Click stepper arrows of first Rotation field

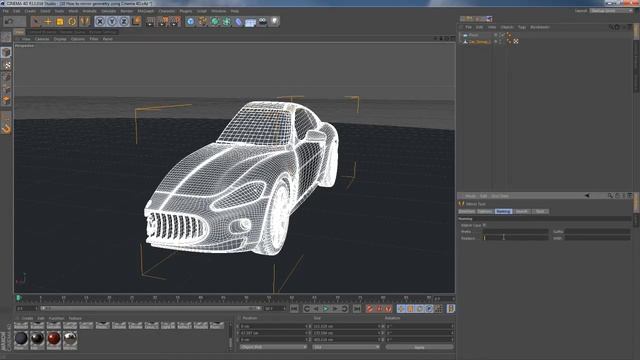[452, 327]
